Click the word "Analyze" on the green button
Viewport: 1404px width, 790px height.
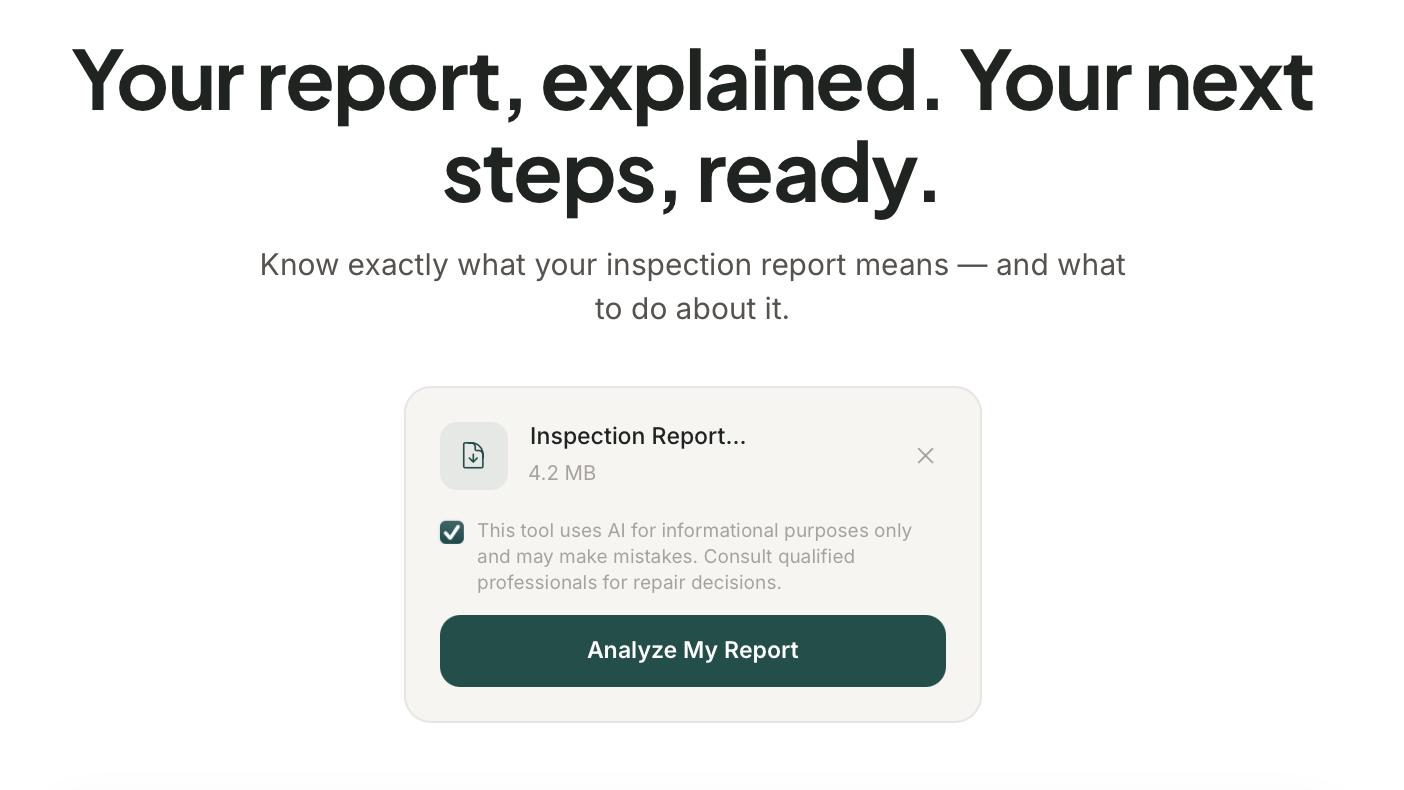tap(632, 650)
